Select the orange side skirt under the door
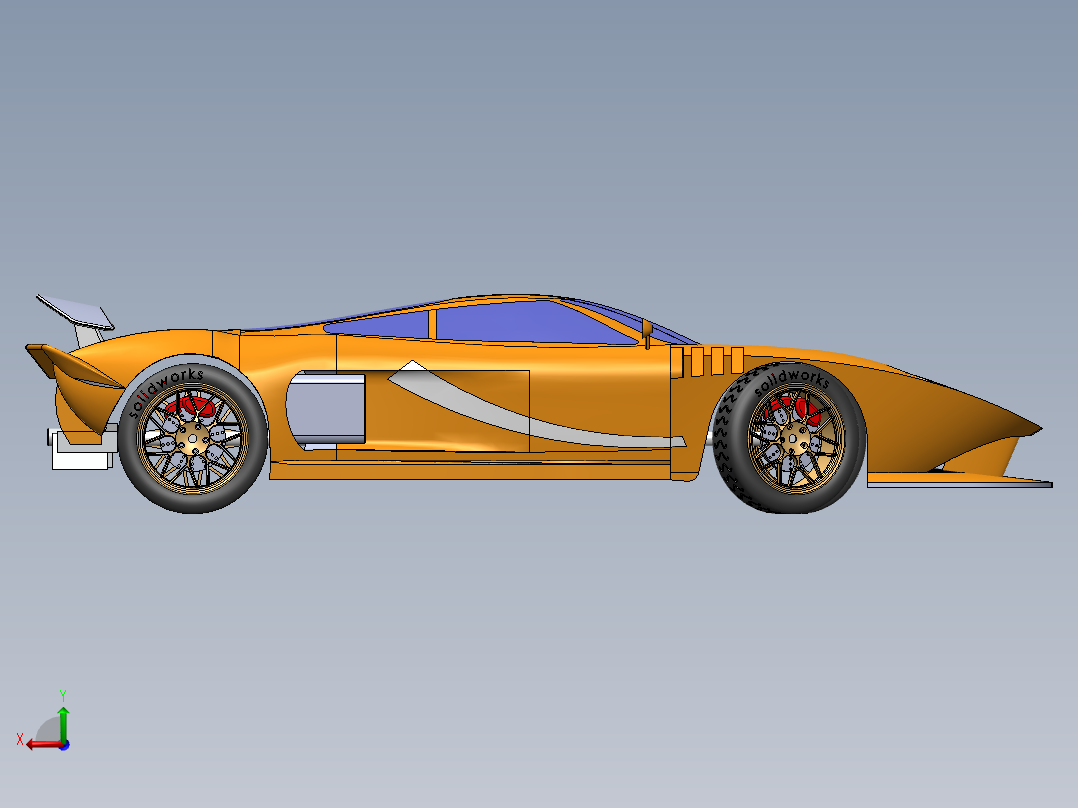The height and width of the screenshot is (808, 1078). point(470,471)
